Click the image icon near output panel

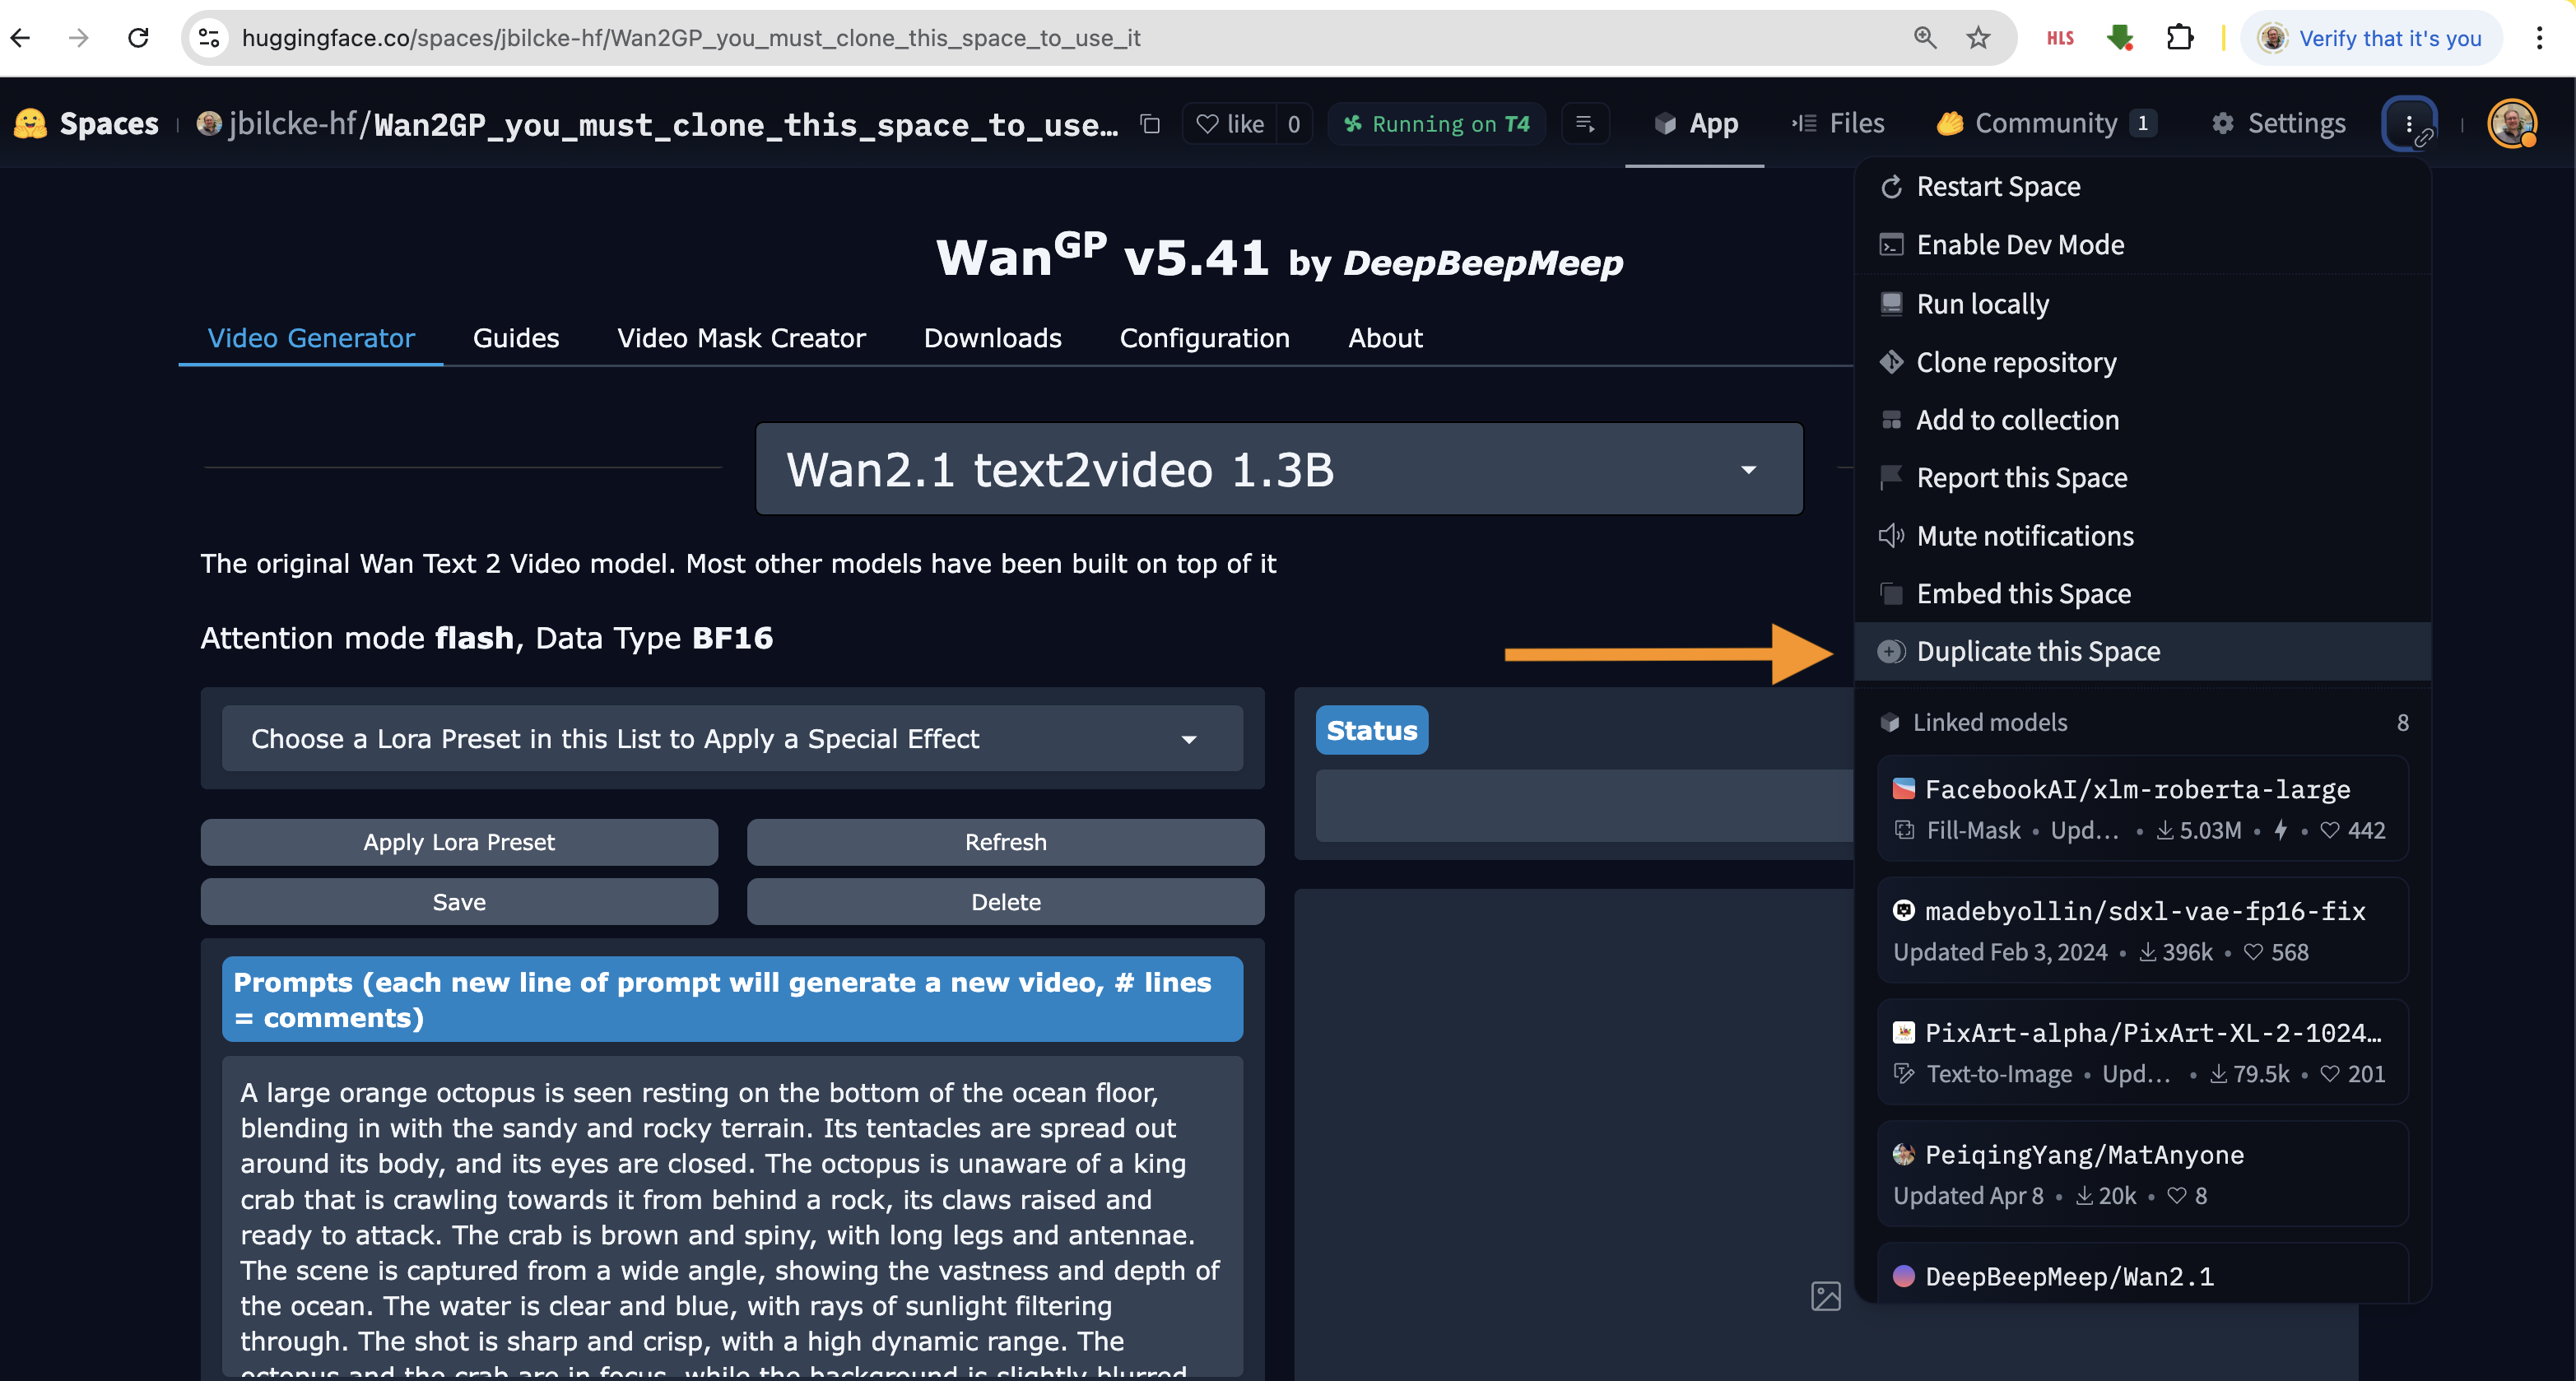[x=1825, y=1296]
